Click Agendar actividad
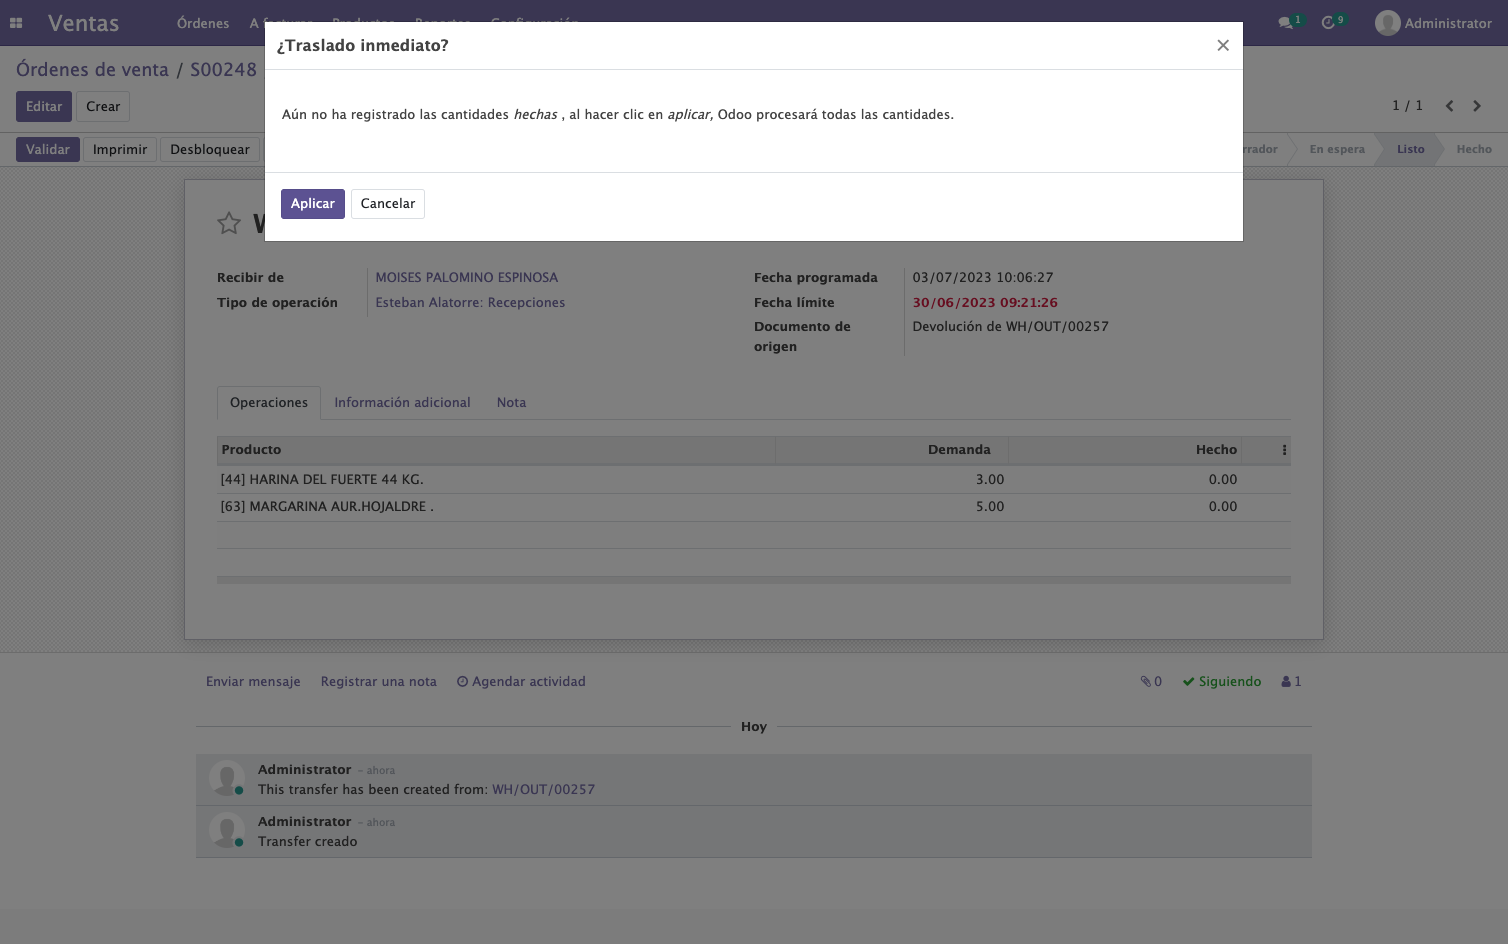Viewport: 1508px width, 944px height. tap(521, 682)
